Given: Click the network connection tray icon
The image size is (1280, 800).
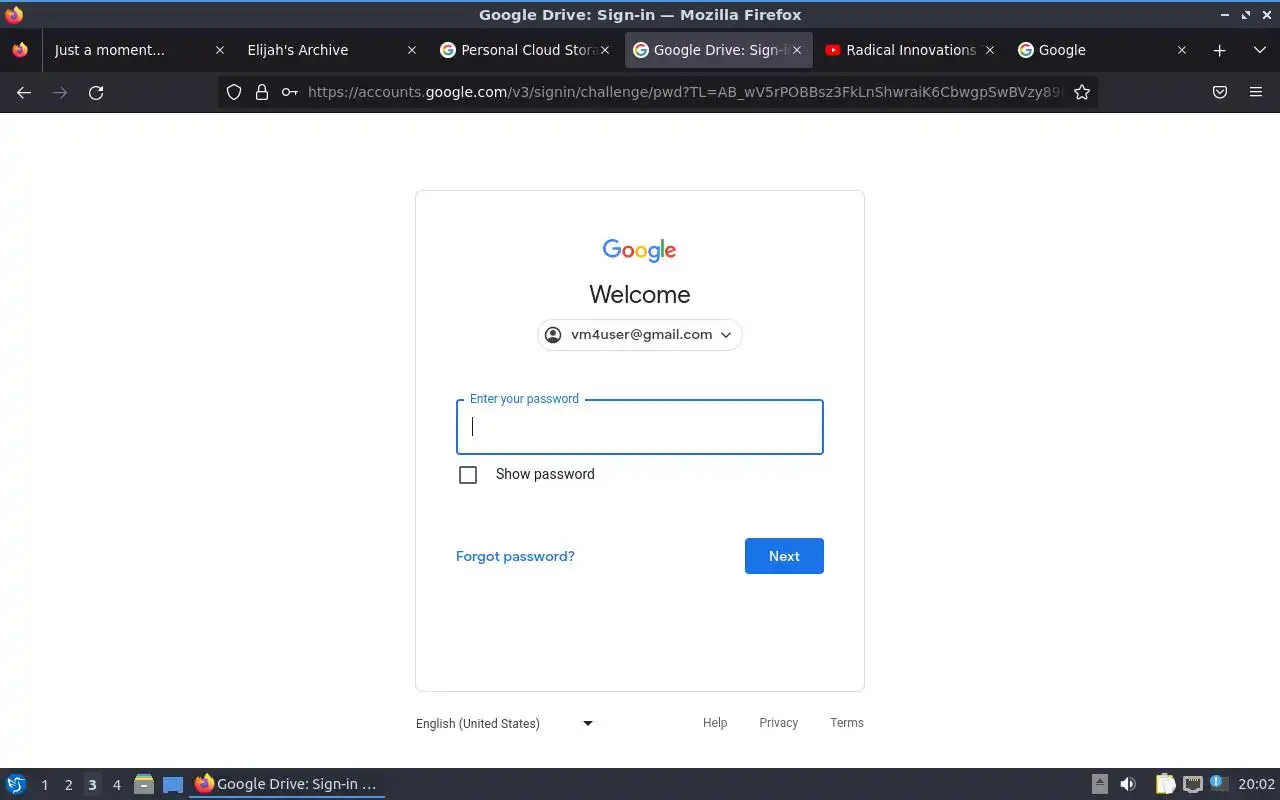Looking at the screenshot, I should (x=1192, y=784).
